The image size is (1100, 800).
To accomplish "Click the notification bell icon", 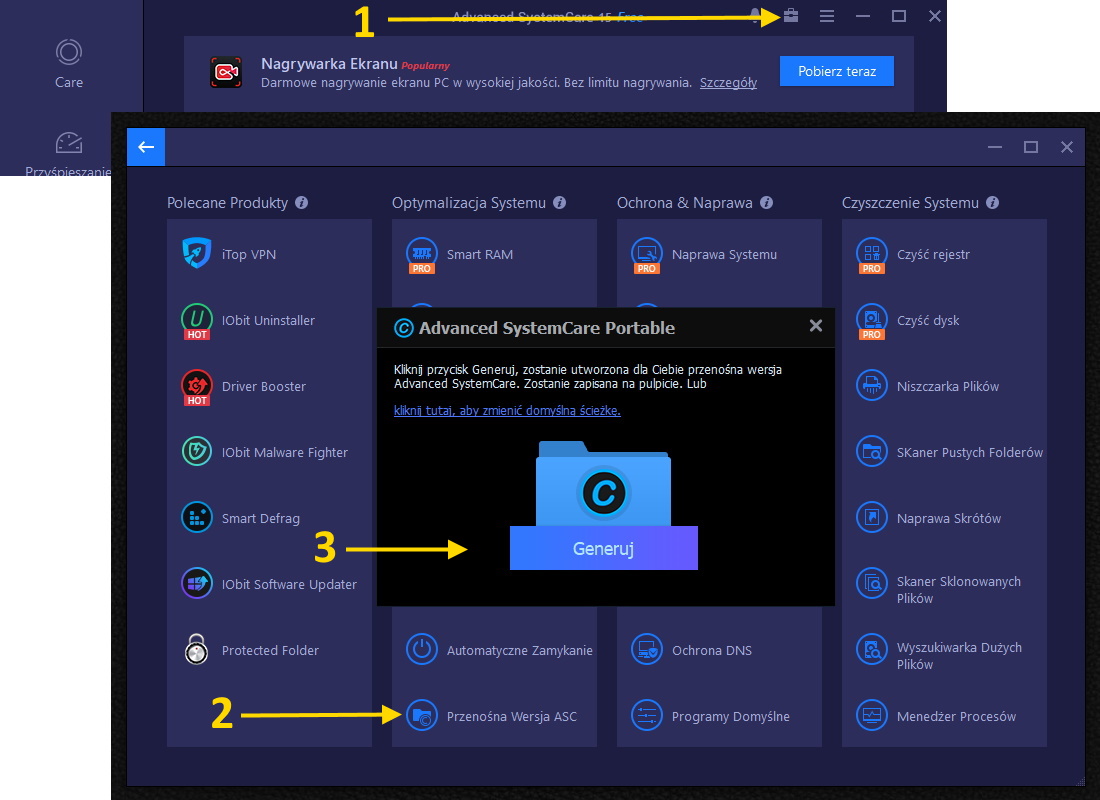I will click(x=756, y=15).
